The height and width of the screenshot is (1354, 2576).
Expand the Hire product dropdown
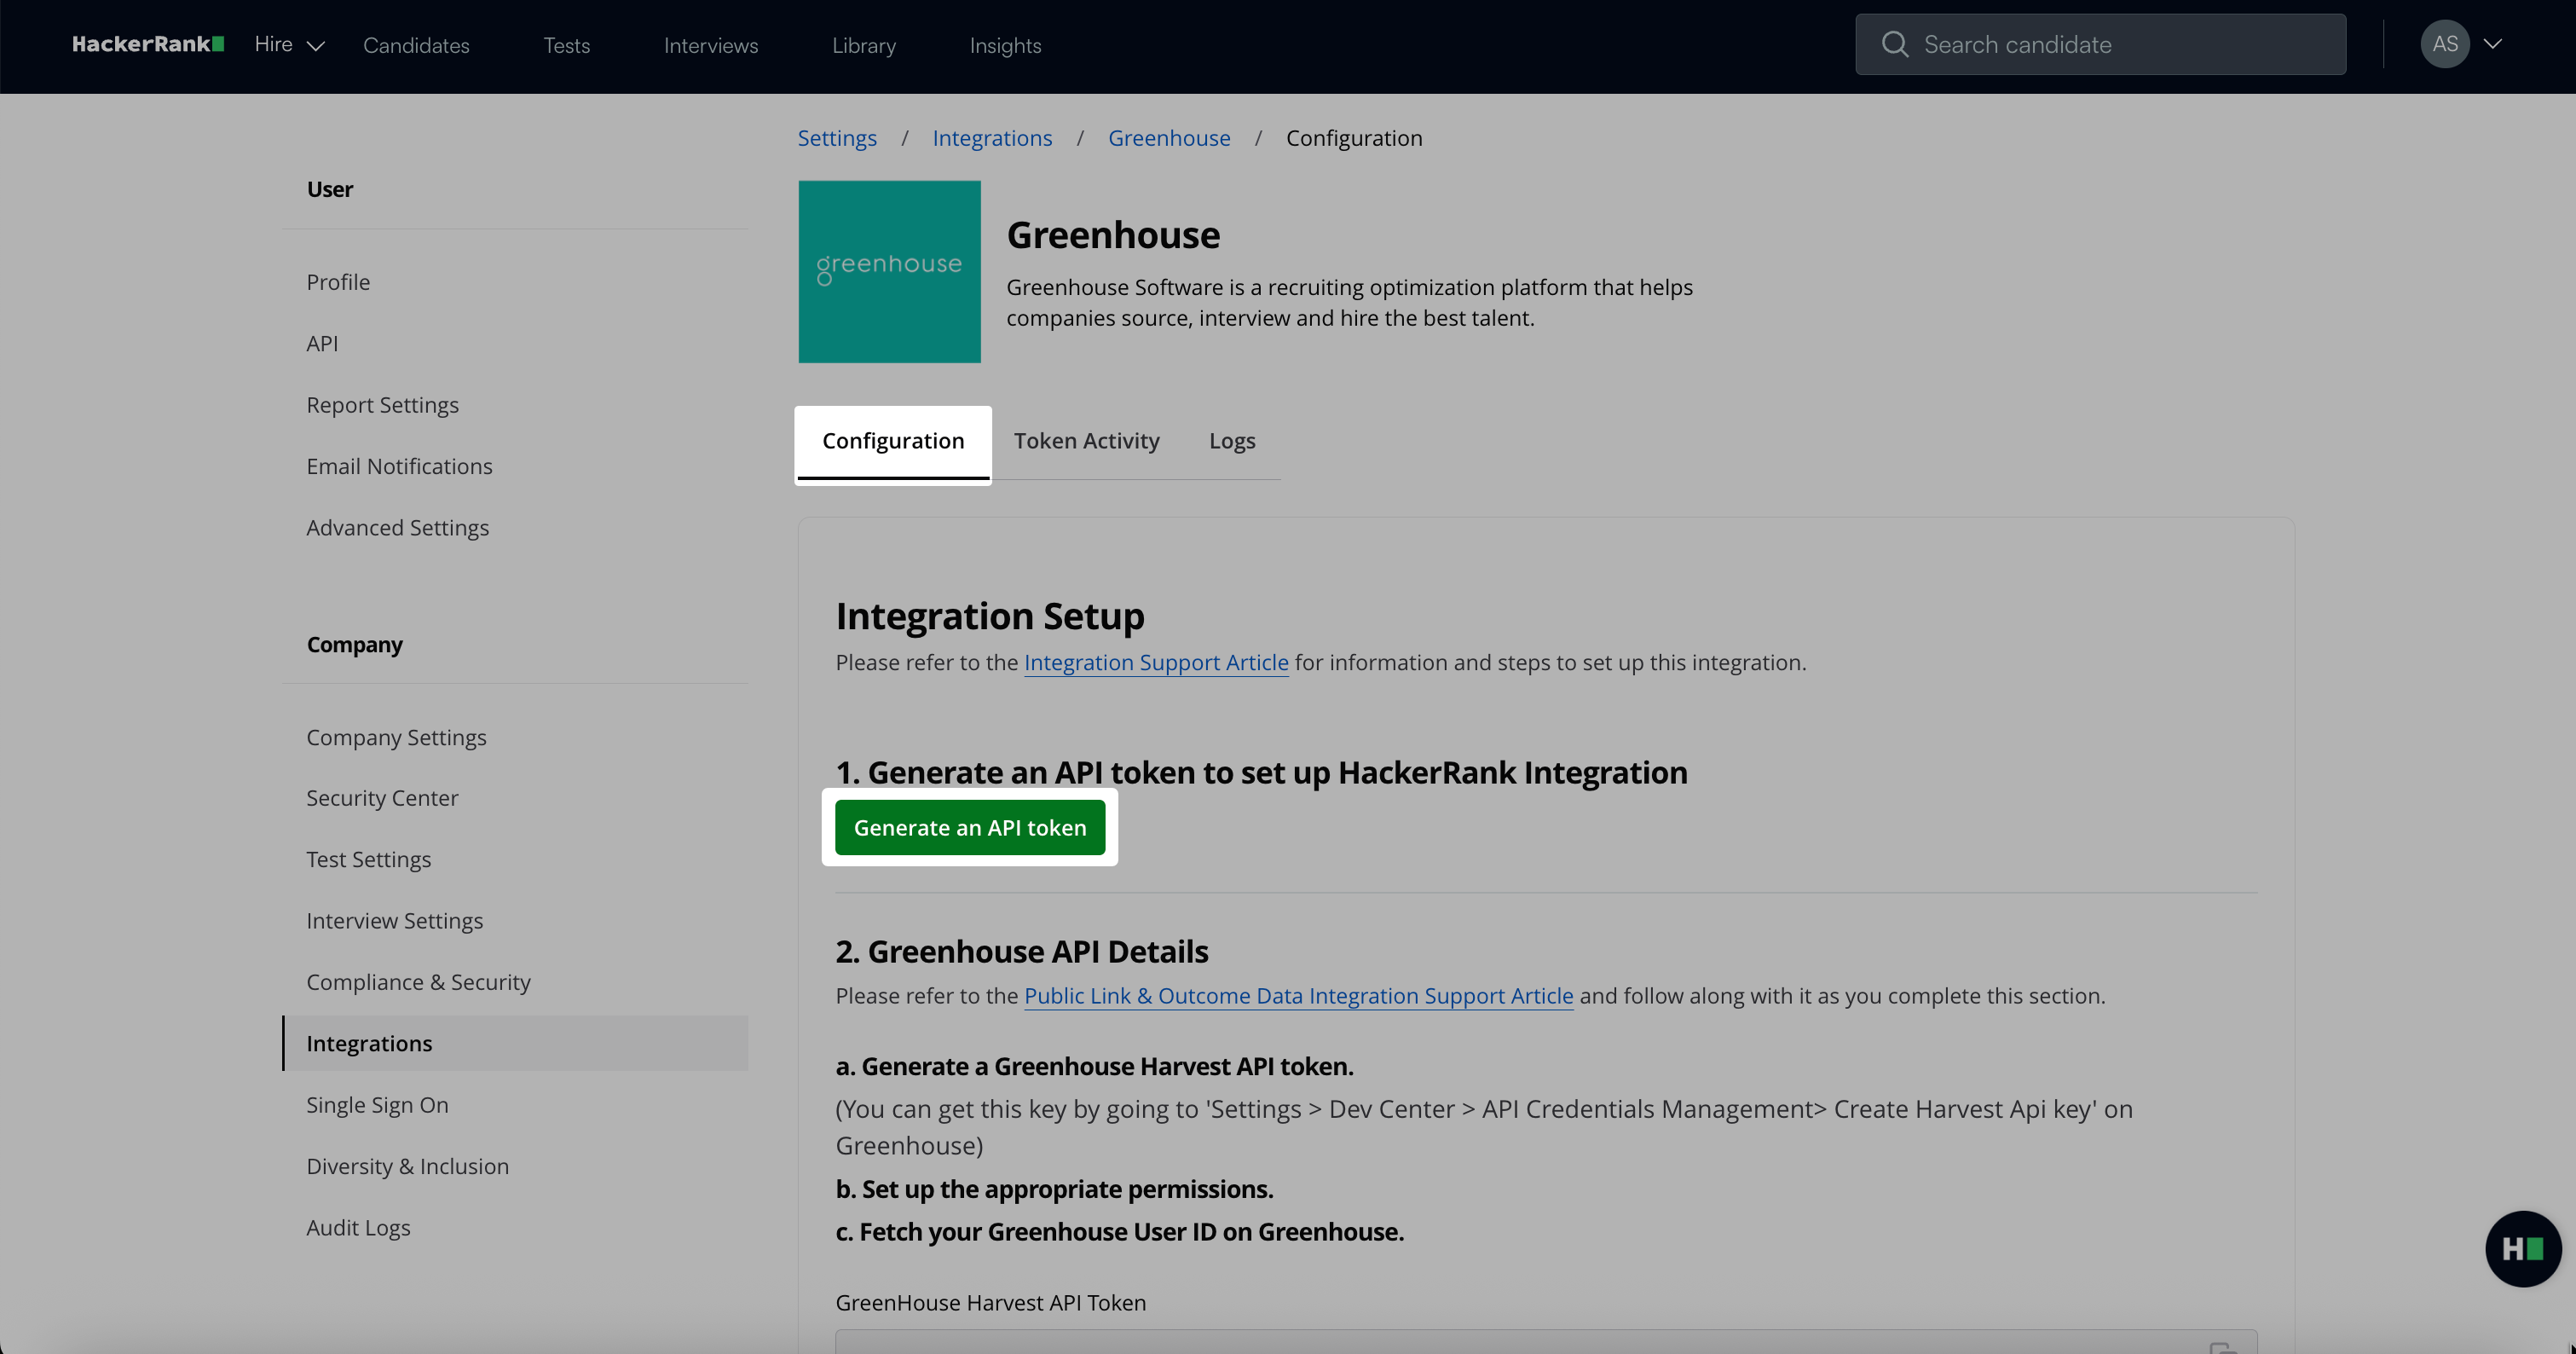point(289,45)
